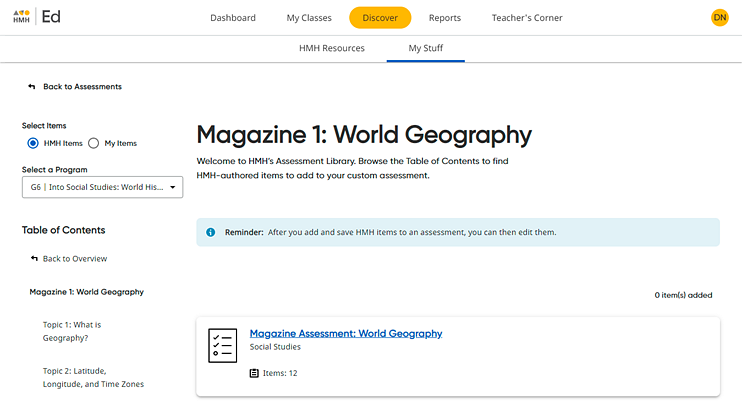Click the info icon in Reminder banner
Image resolution: width=742 pixels, height=410 pixels.
coord(211,232)
